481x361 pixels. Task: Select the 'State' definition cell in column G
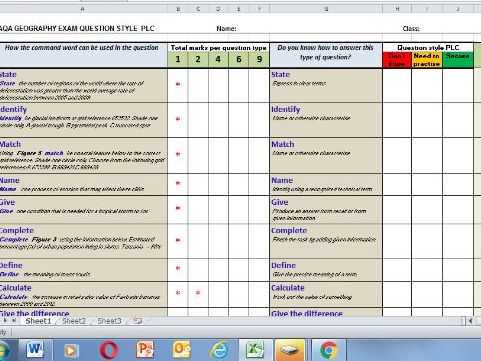point(326,86)
